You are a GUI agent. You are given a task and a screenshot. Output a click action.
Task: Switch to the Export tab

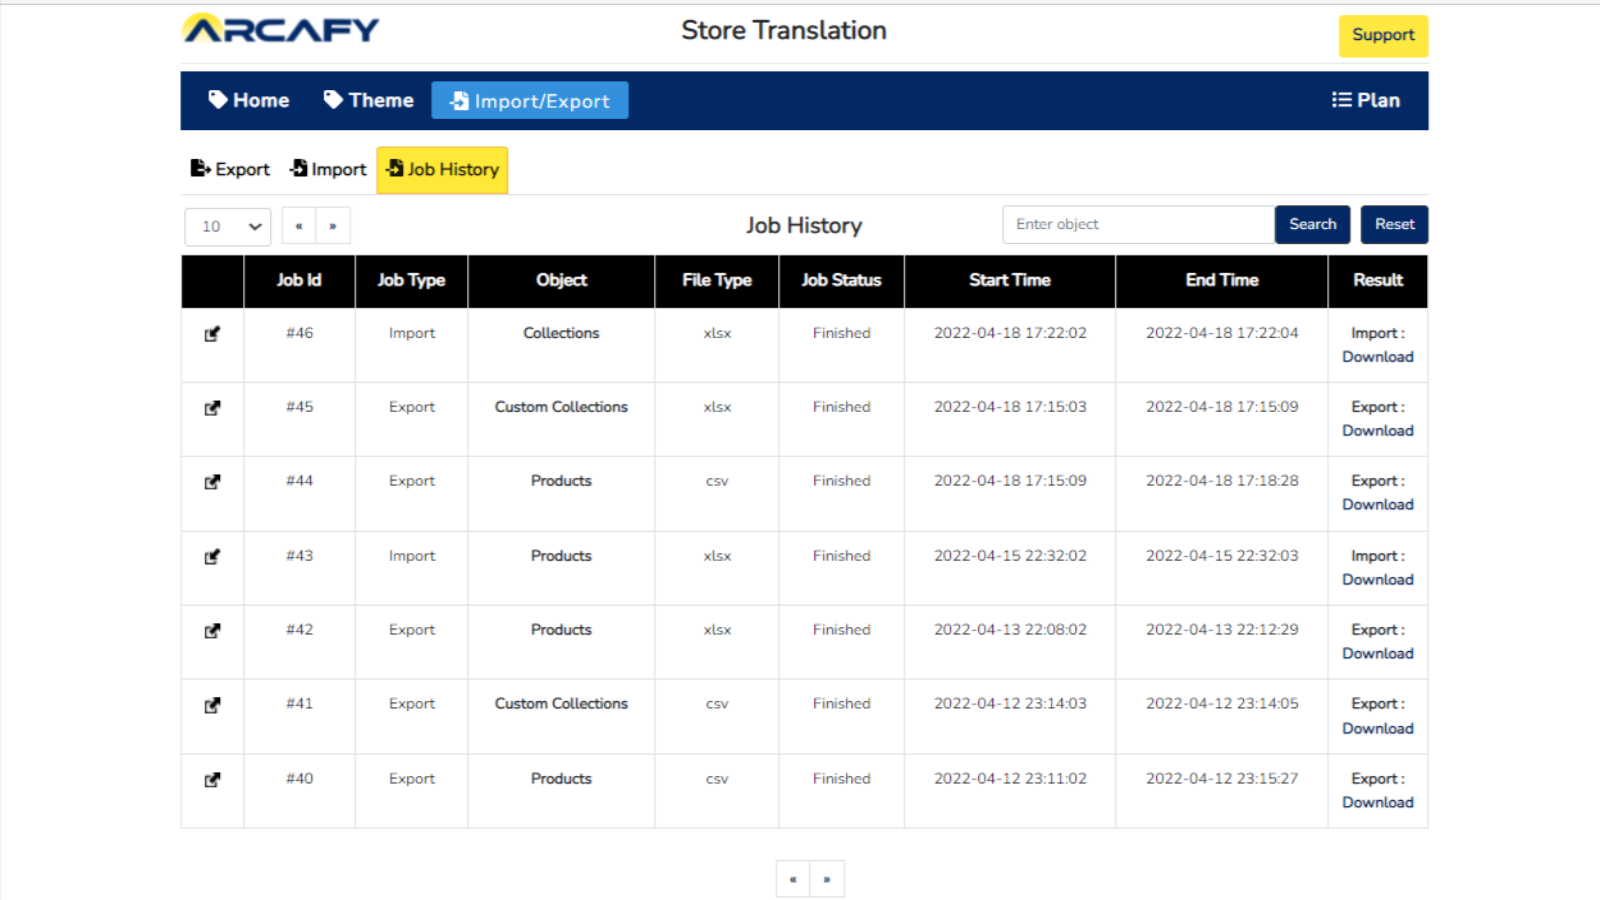click(230, 169)
